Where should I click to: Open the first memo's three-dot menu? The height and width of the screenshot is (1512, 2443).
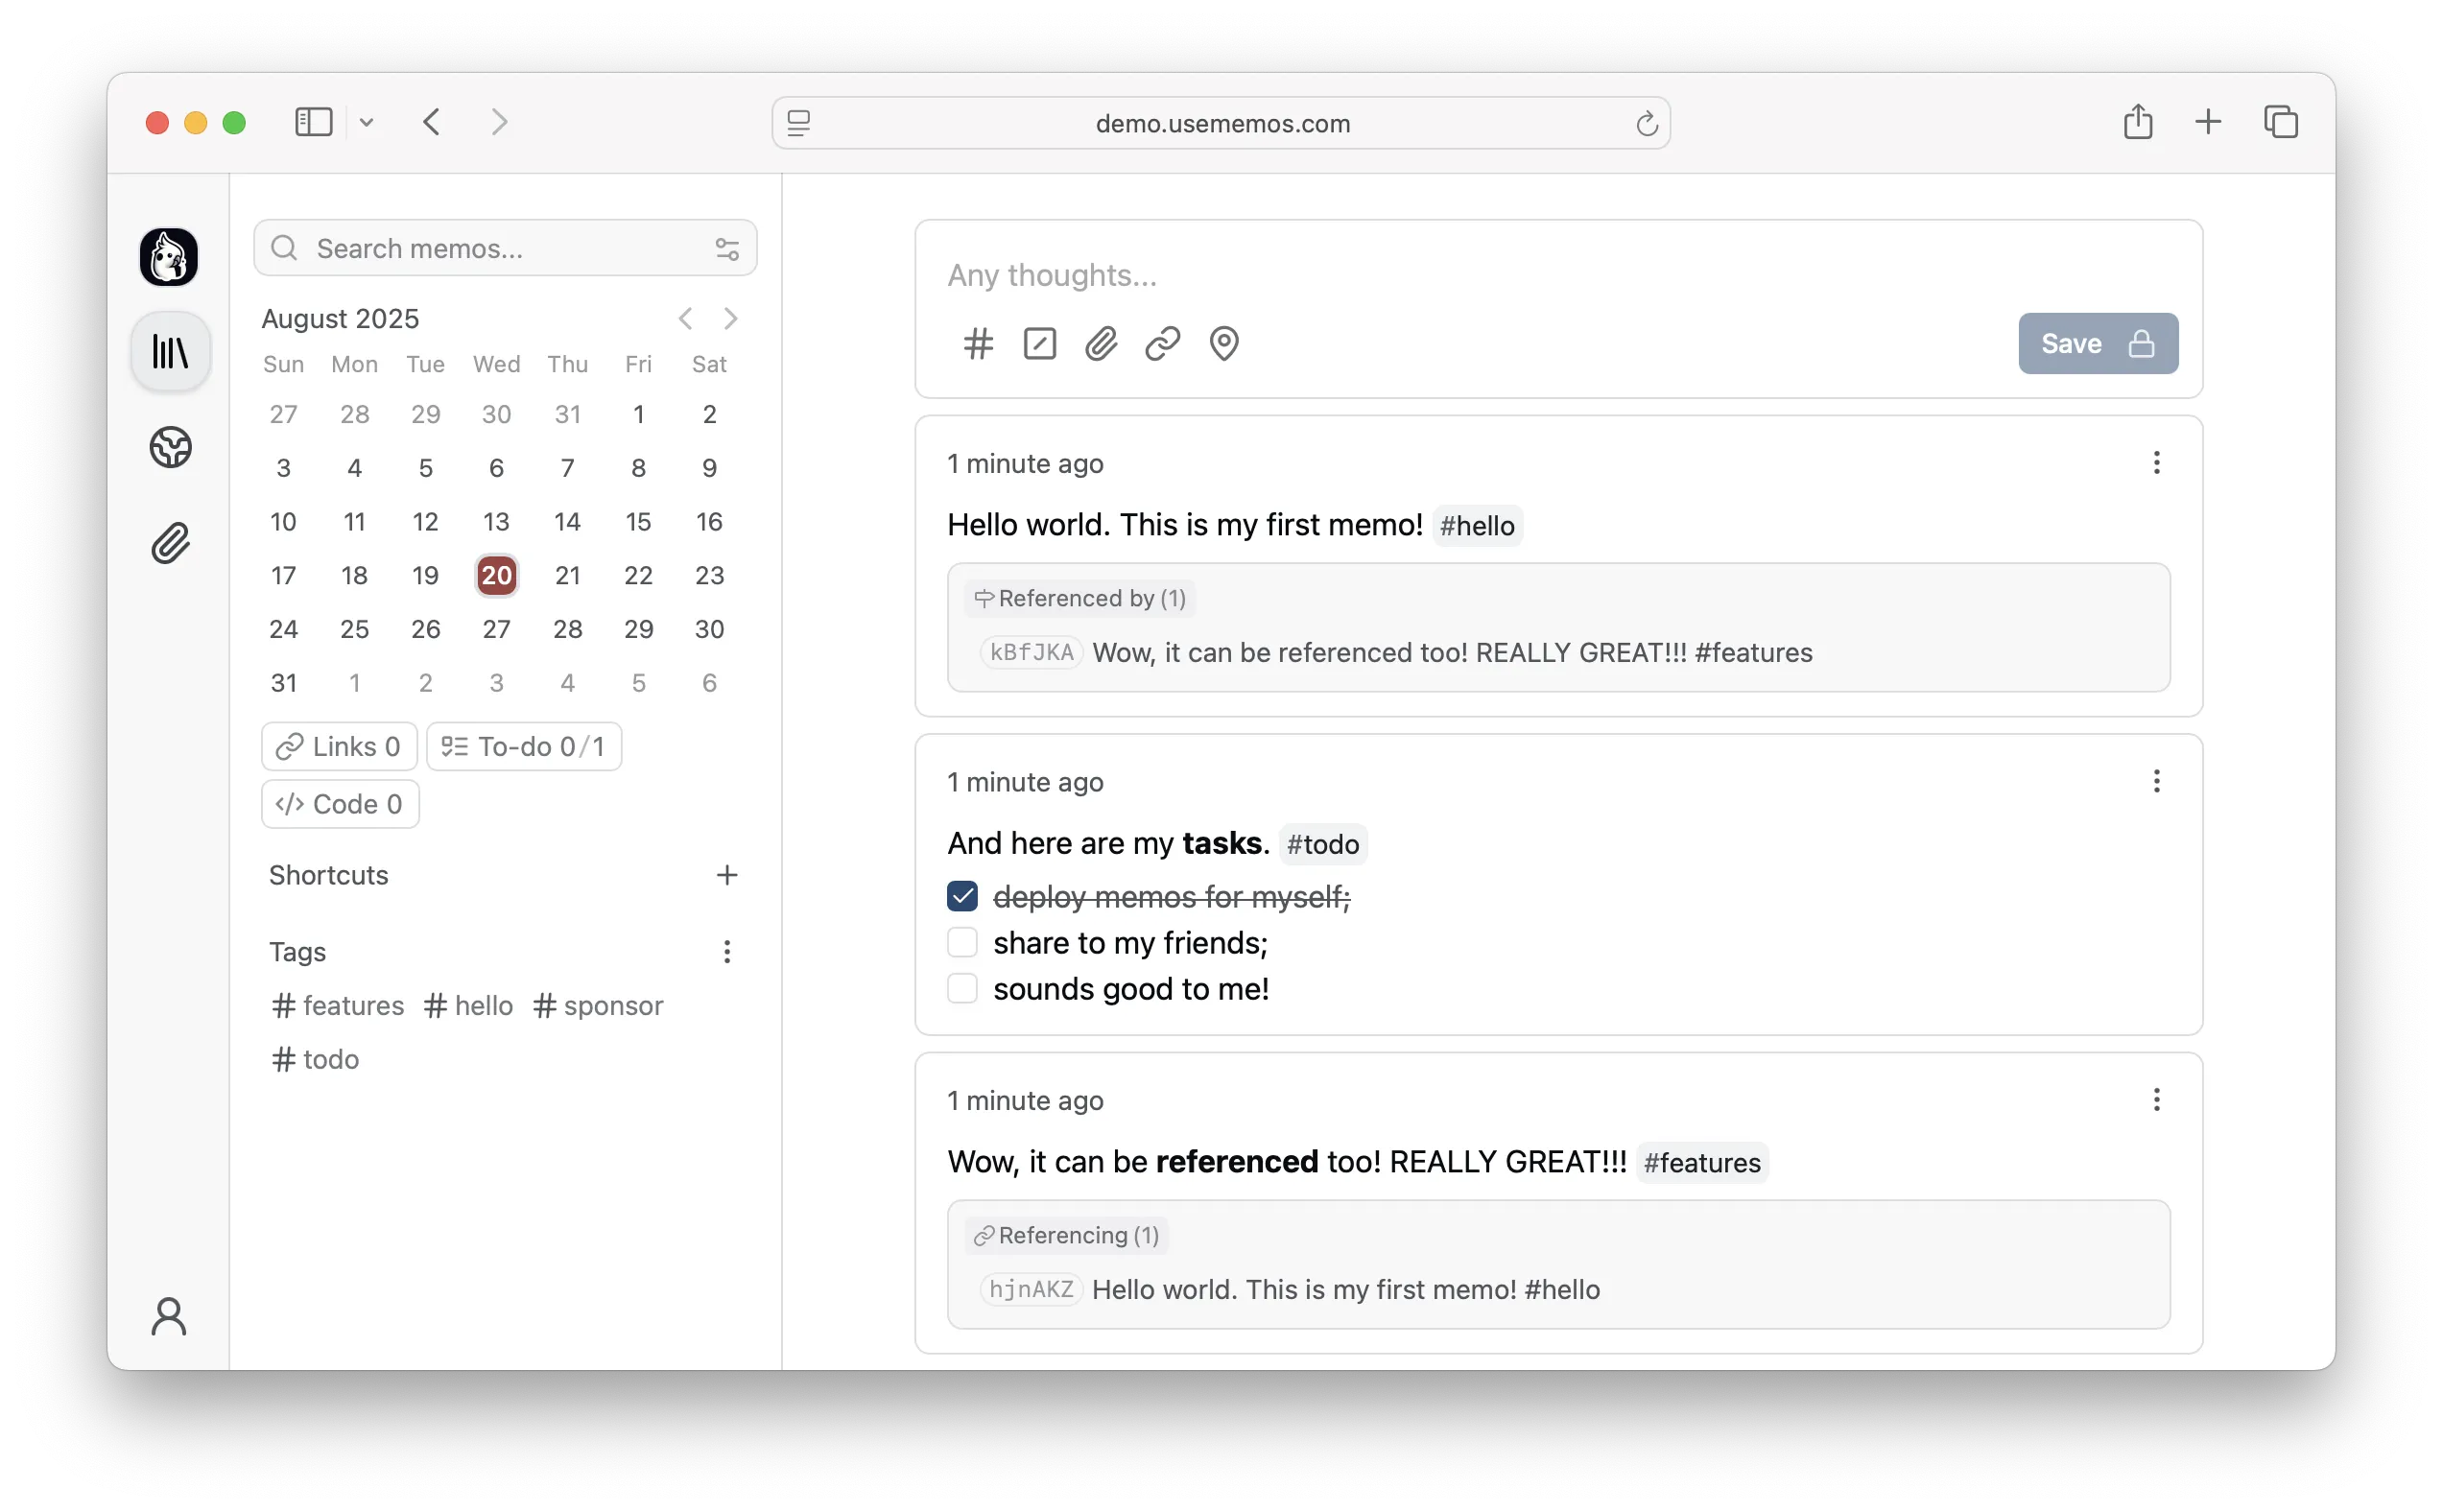tap(2156, 462)
